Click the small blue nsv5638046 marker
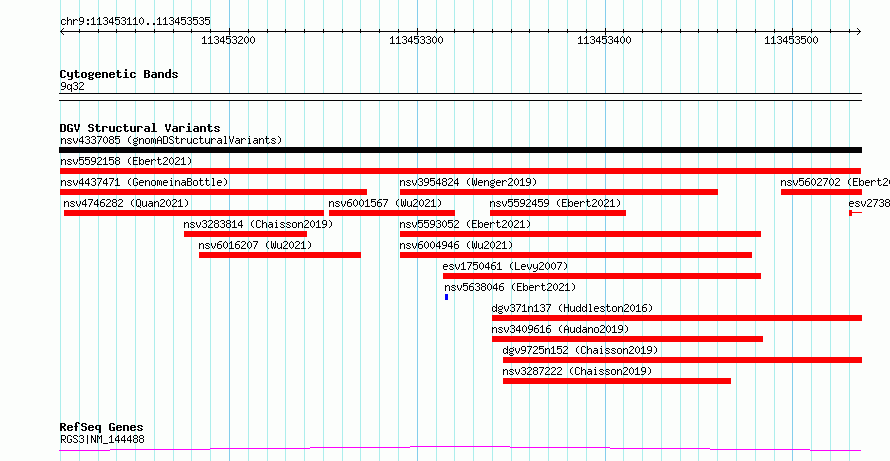This screenshot has width=890, height=461. [447, 297]
